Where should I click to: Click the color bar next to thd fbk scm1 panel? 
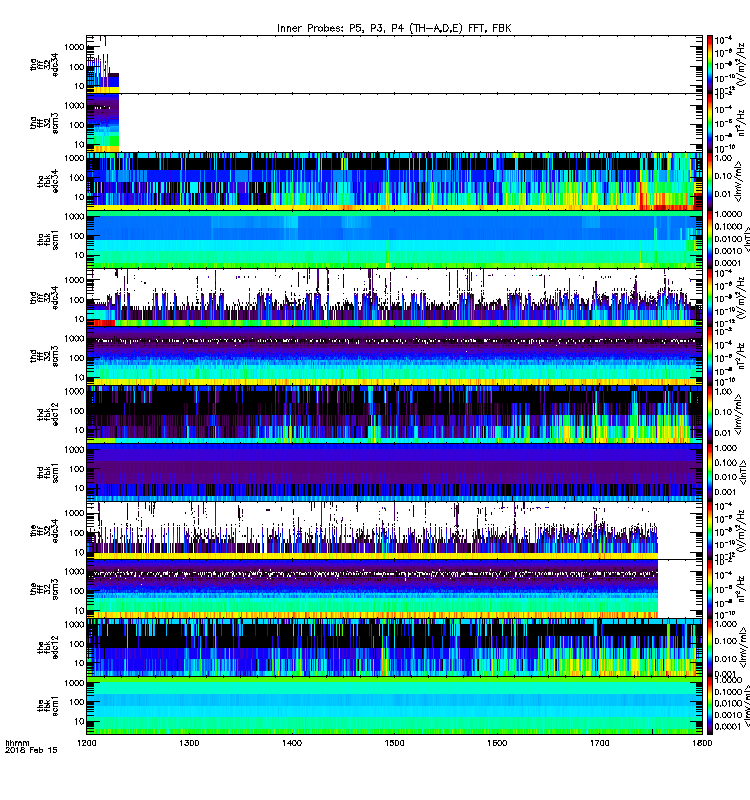tap(710, 472)
